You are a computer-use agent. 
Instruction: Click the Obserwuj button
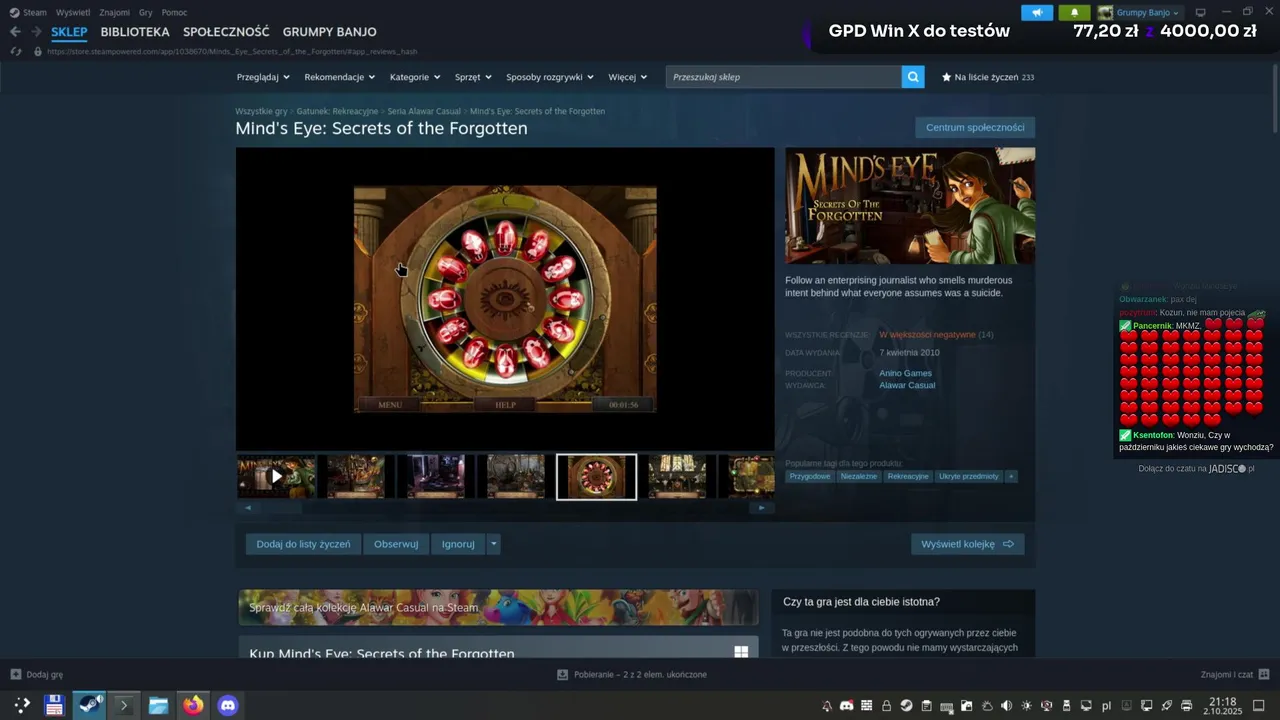(x=396, y=544)
